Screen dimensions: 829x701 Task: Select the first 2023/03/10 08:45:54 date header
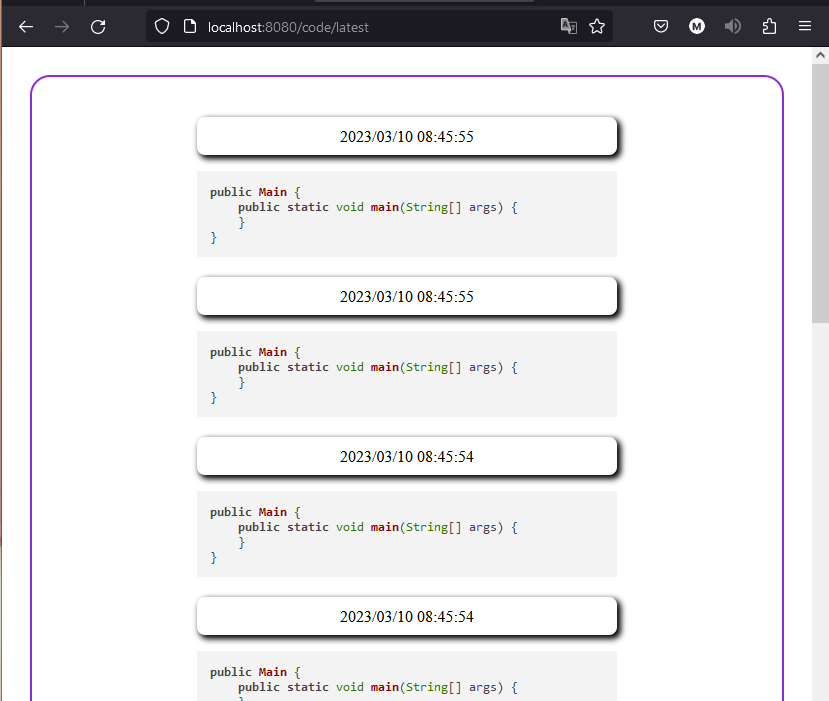point(407,457)
